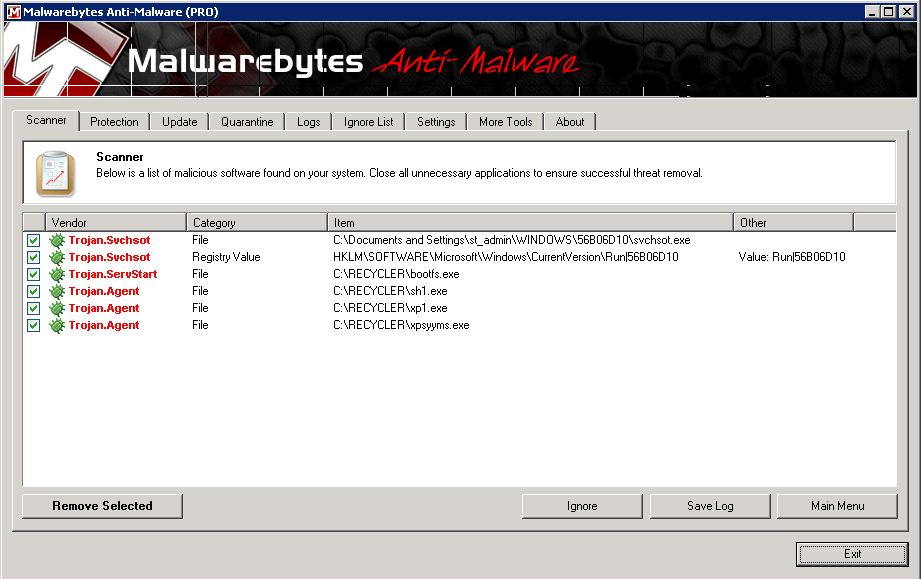Click the Ignore button
The height and width of the screenshot is (579, 921).
pos(582,506)
